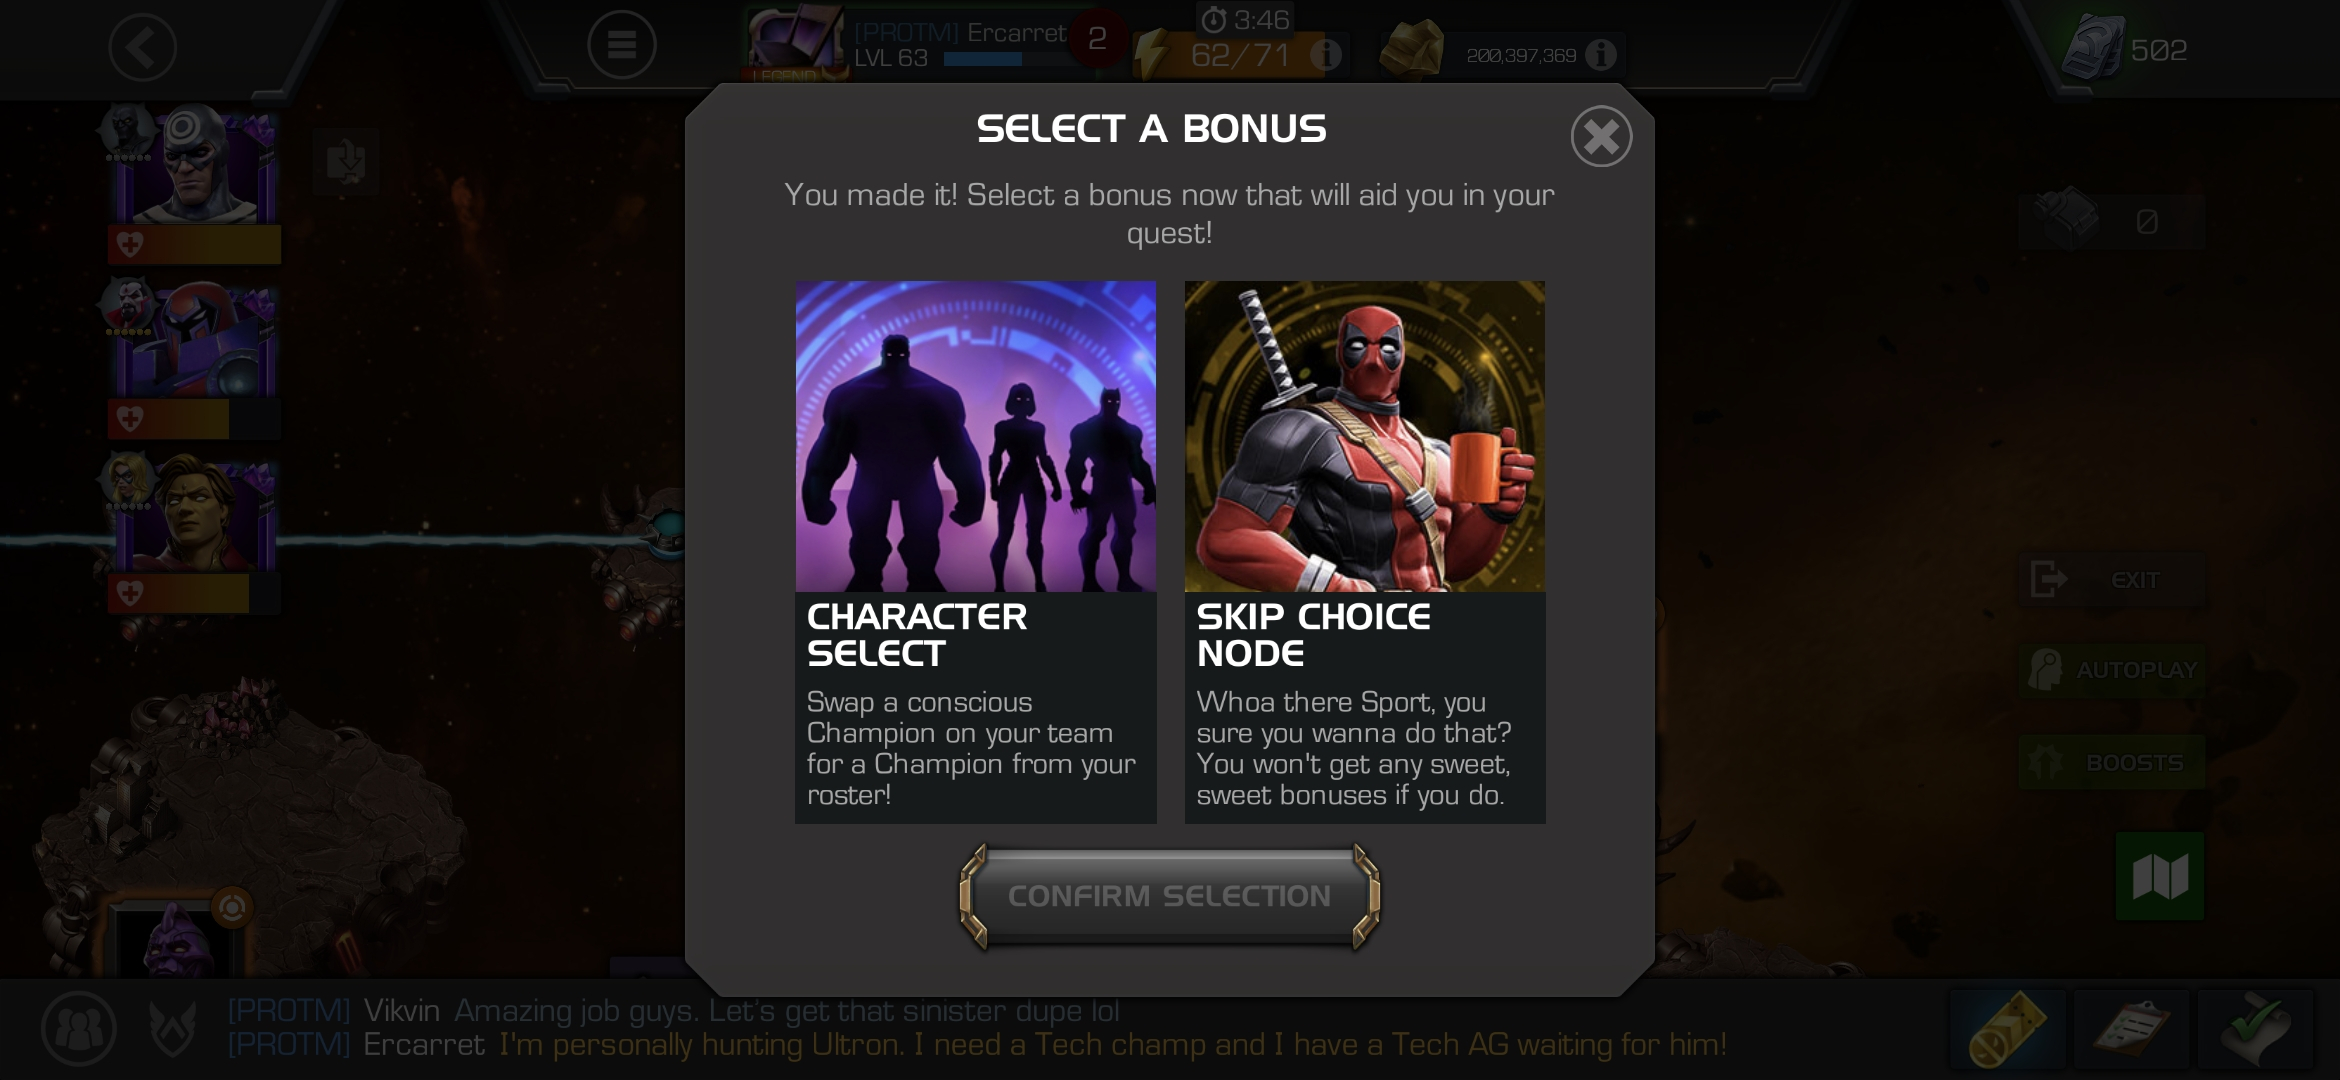The image size is (2340, 1080).
Task: Toggle Autoplay mode
Action: pyautogui.click(x=2111, y=670)
